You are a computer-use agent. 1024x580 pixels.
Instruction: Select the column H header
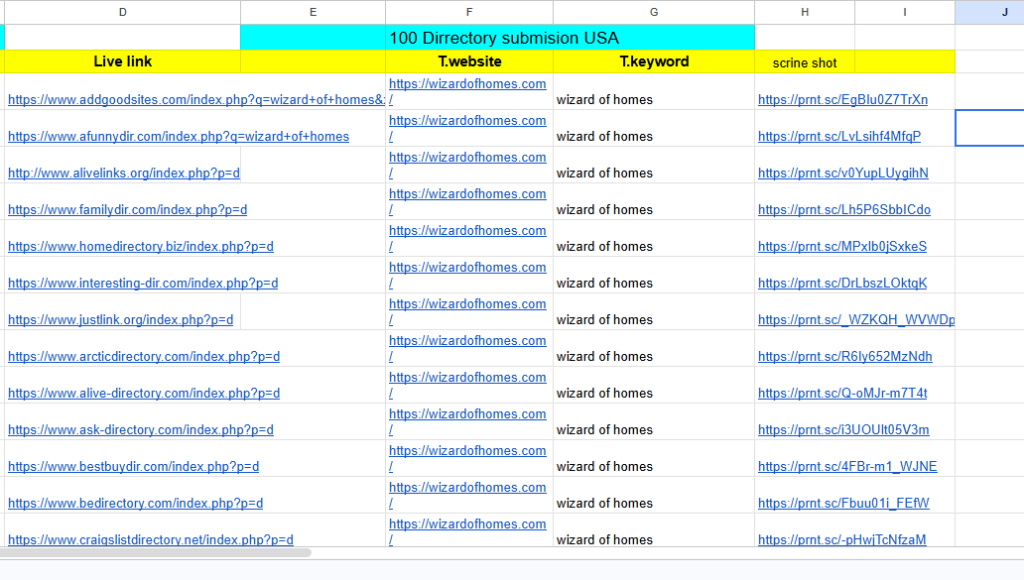[x=804, y=12]
